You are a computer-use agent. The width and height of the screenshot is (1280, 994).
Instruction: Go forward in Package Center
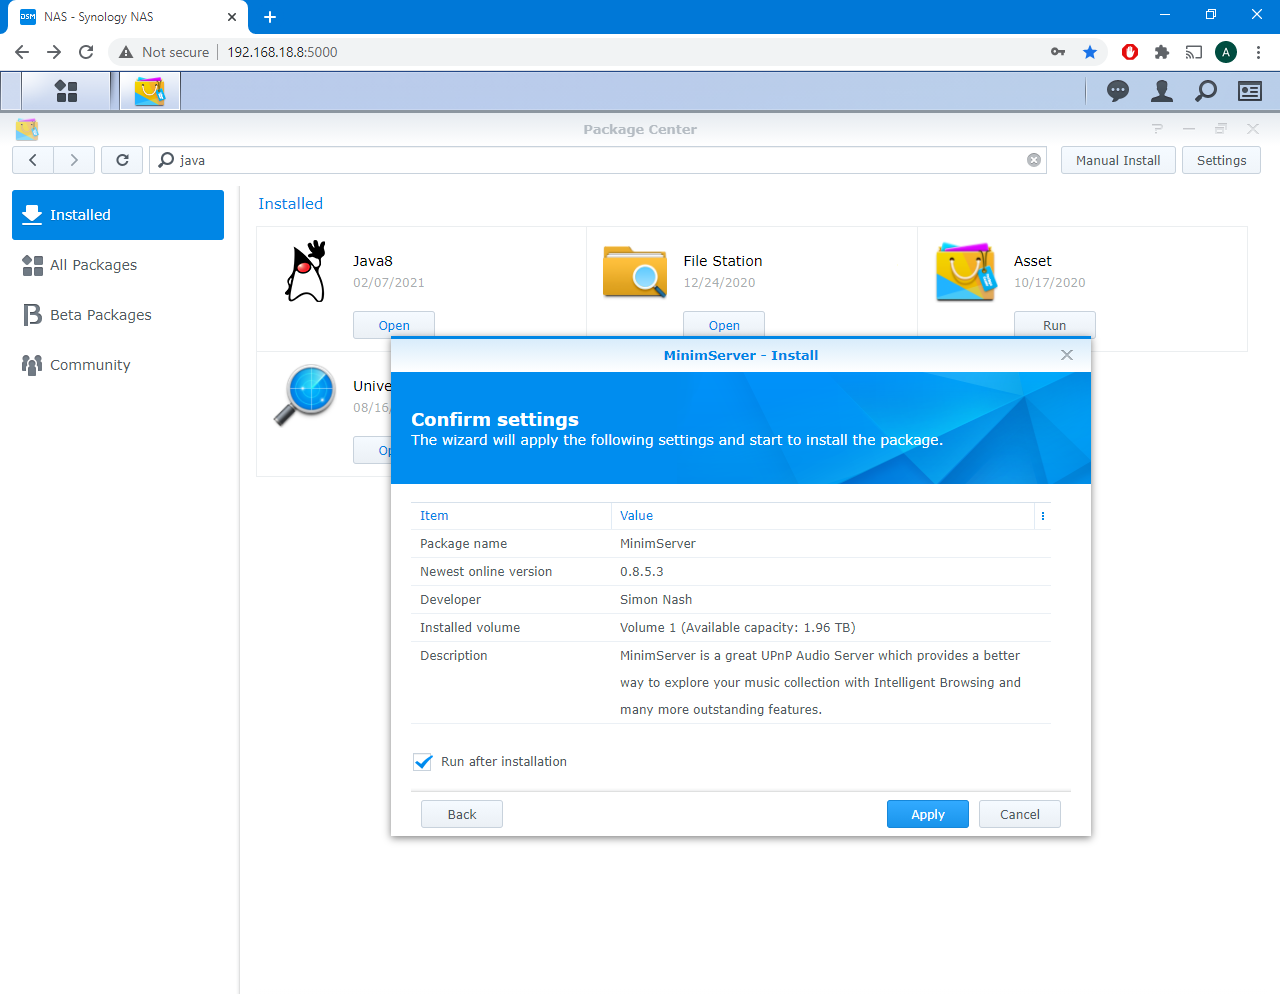pos(74,160)
